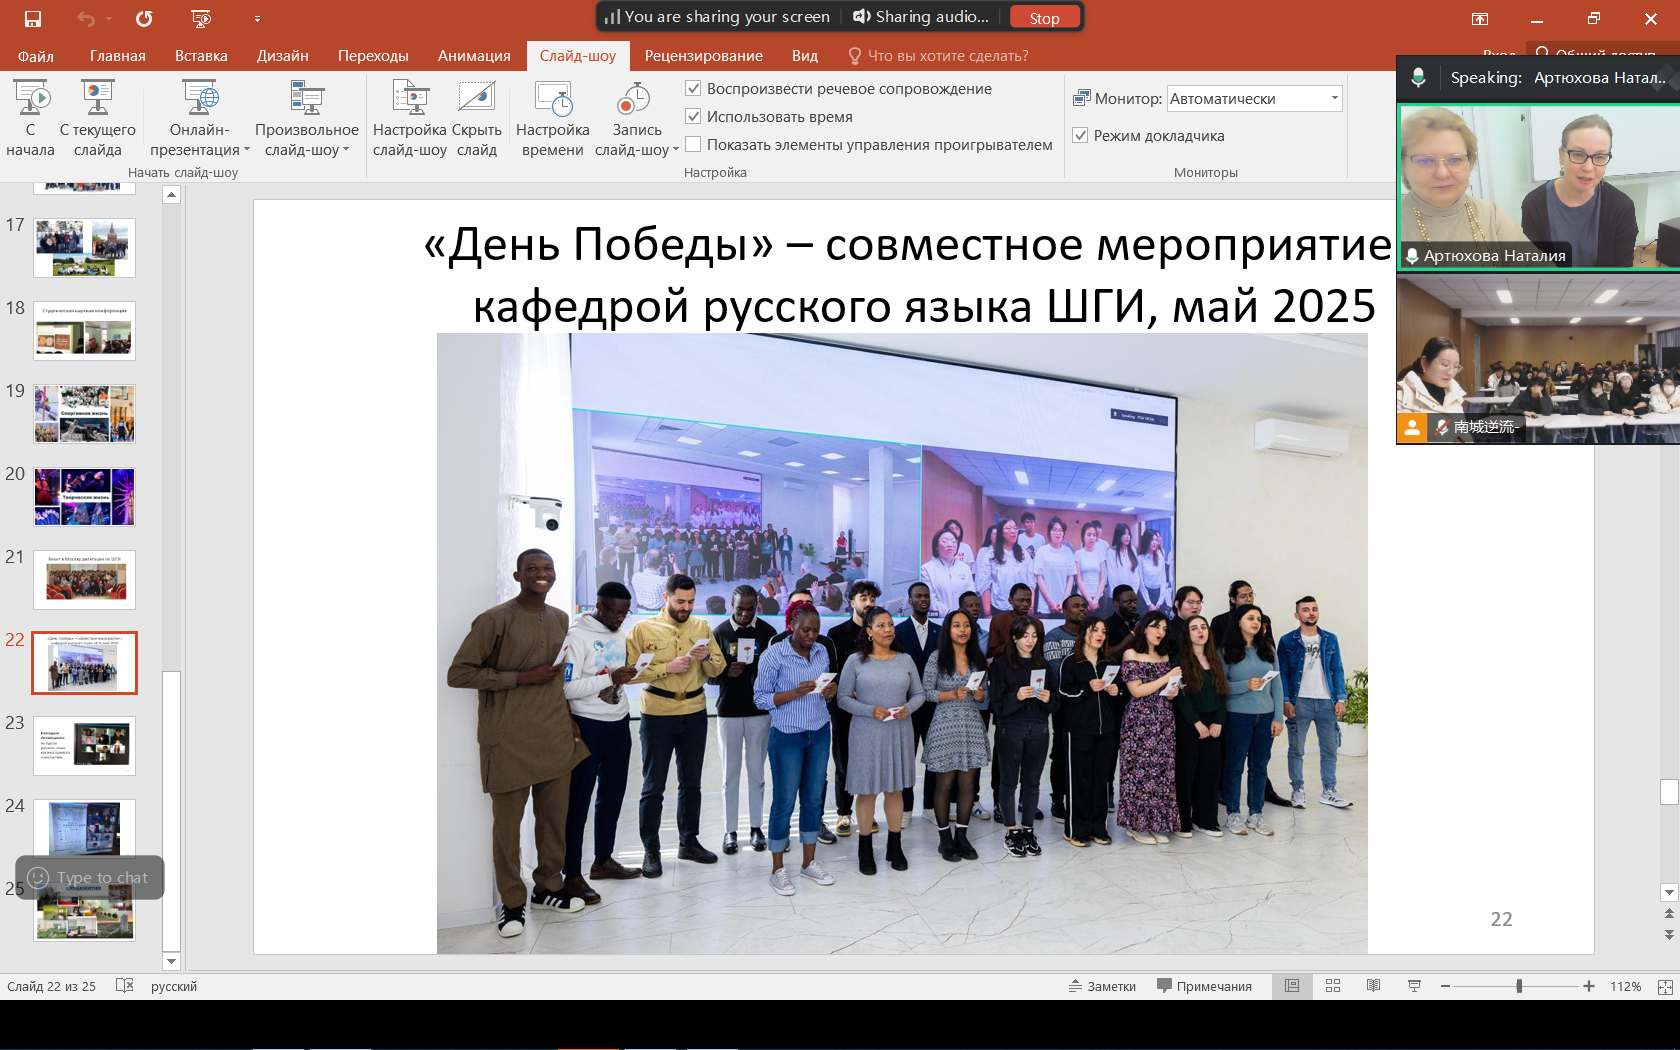Screen dimensions: 1680x1050
Task: Open the Монитор dropdown list
Action: 1334,98
